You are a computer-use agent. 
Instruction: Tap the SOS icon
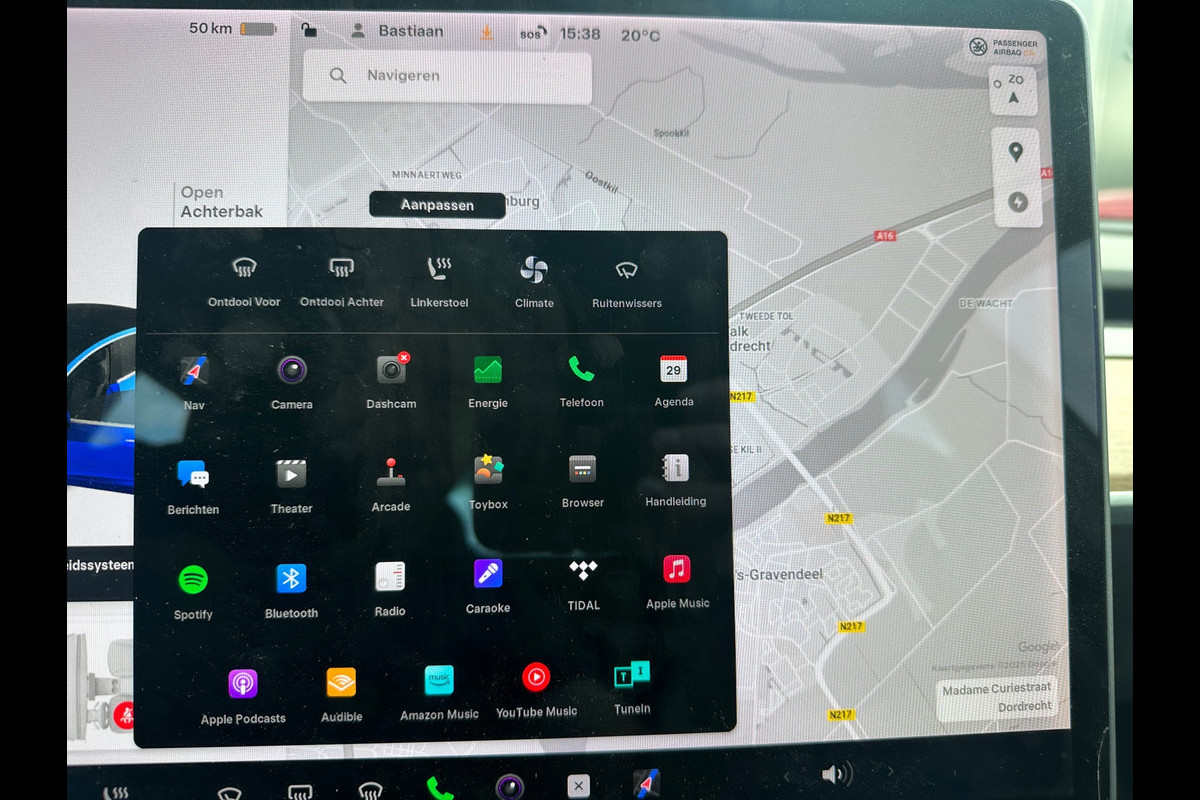pos(533,33)
